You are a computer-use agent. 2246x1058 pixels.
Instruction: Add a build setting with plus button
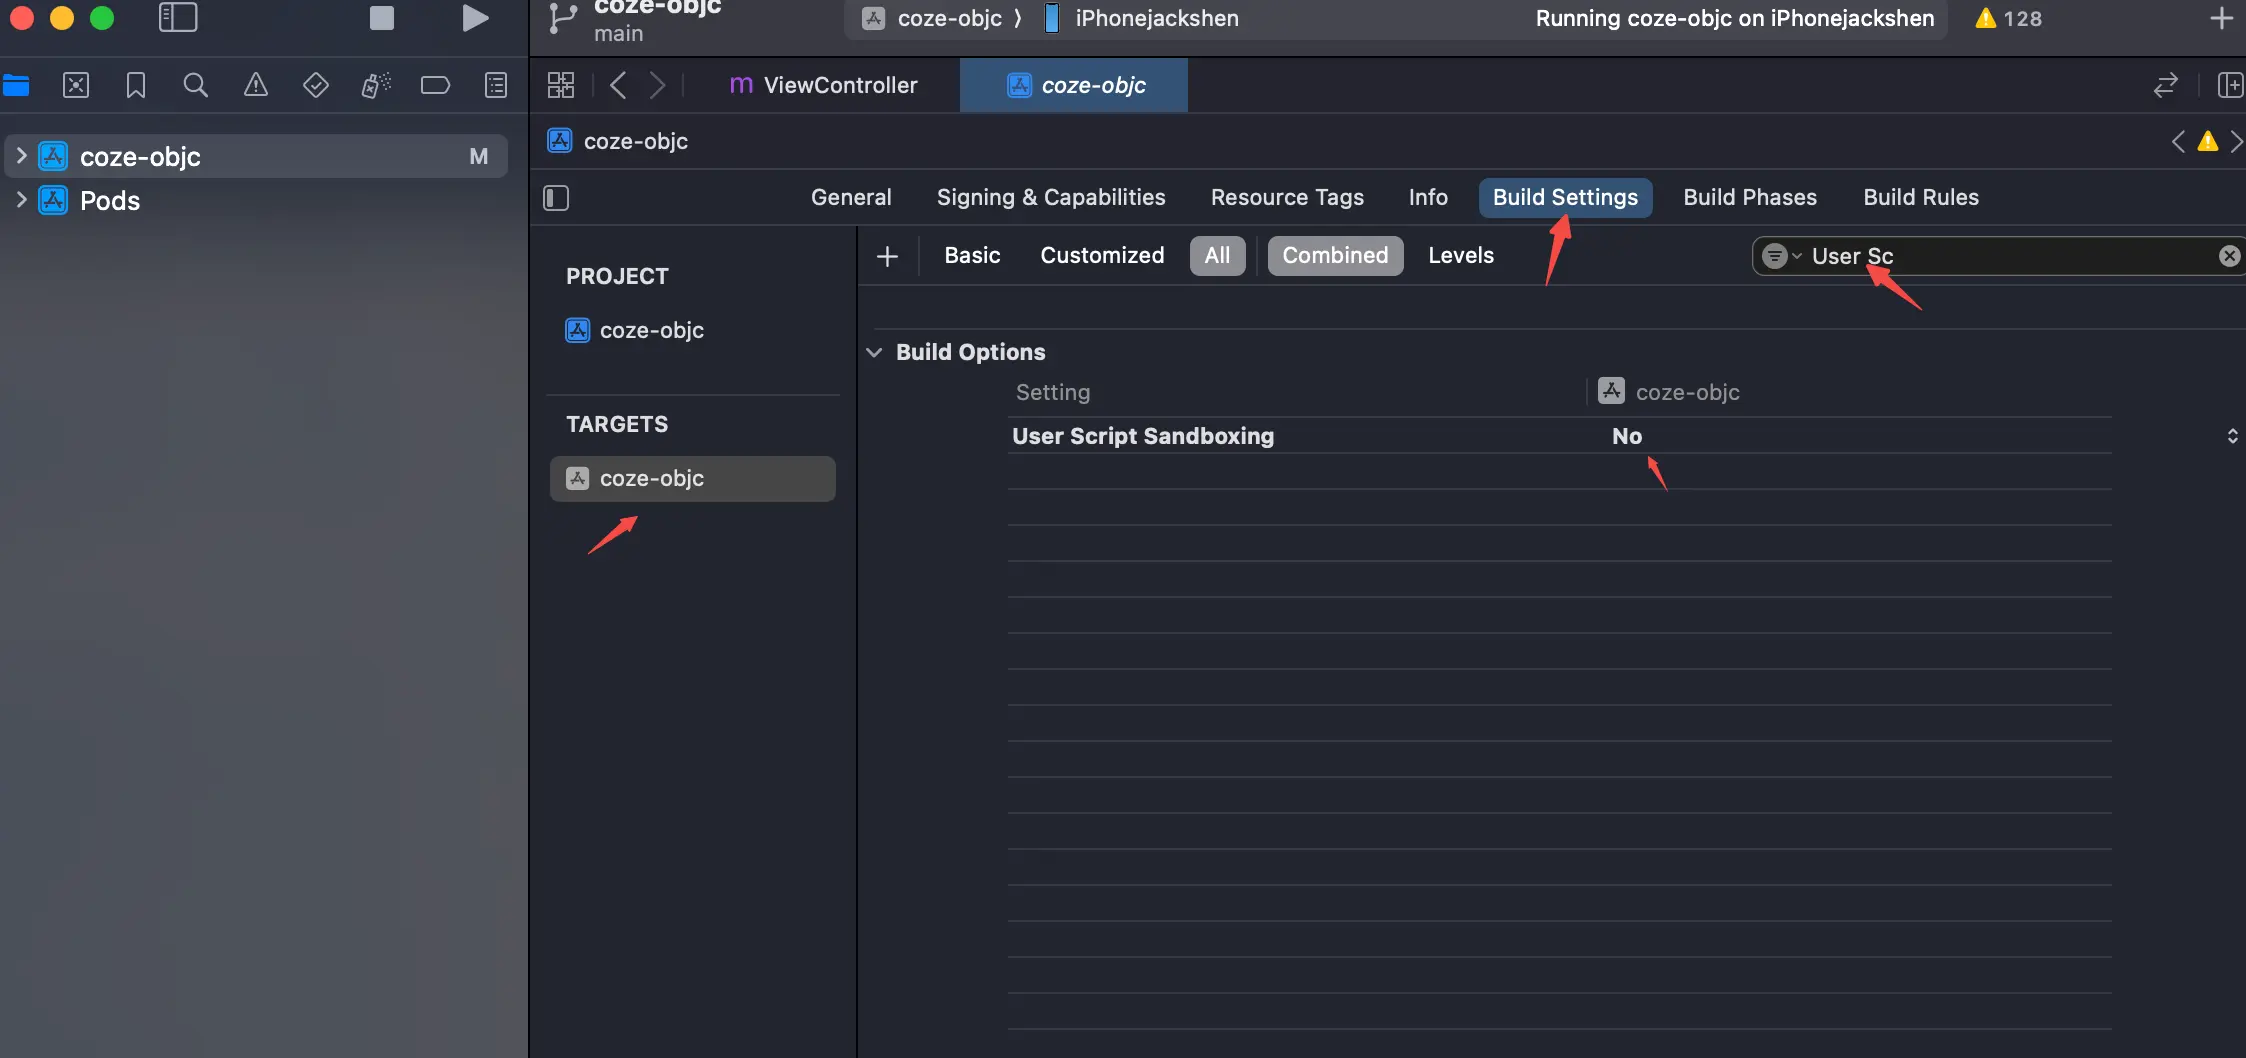click(887, 256)
